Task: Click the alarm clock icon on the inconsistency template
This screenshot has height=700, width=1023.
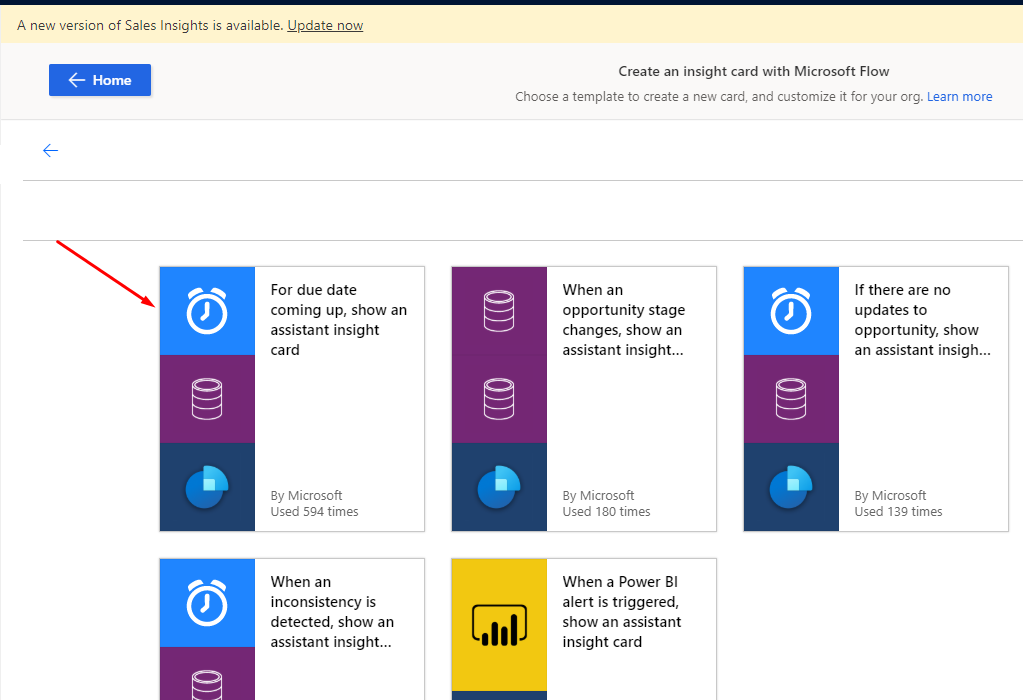Action: (x=207, y=603)
